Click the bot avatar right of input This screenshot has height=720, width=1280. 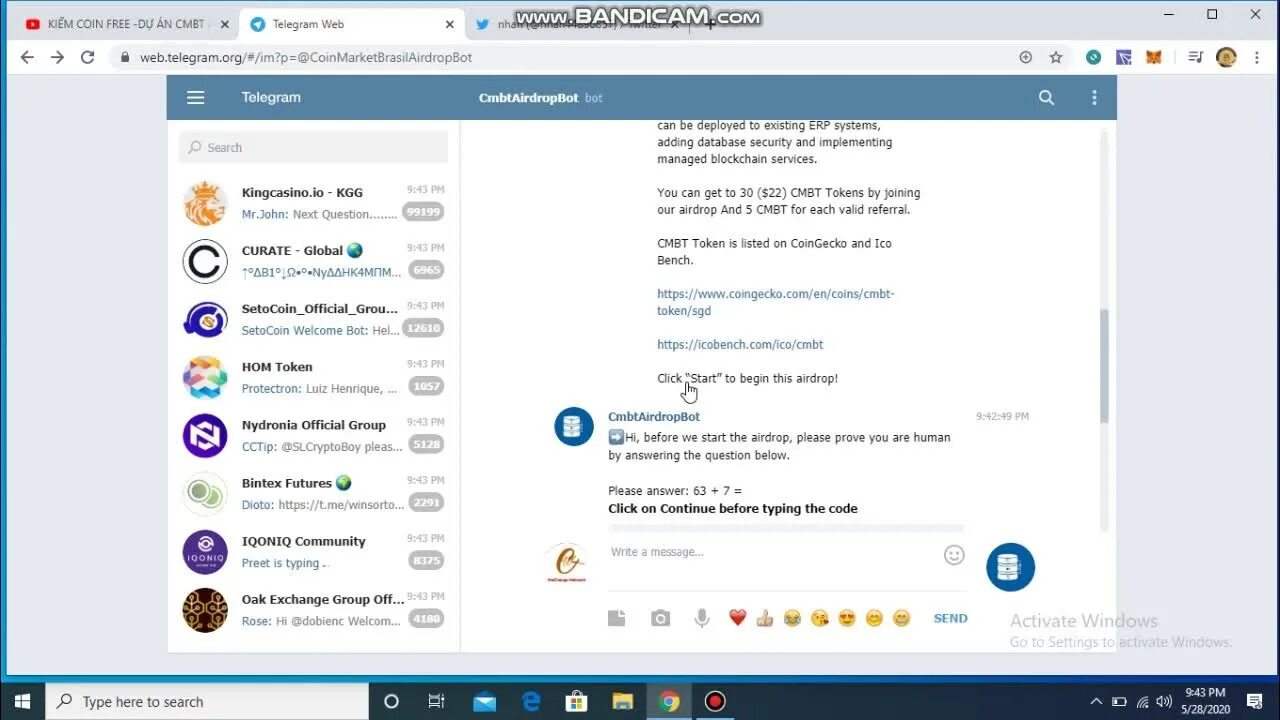click(x=1010, y=567)
